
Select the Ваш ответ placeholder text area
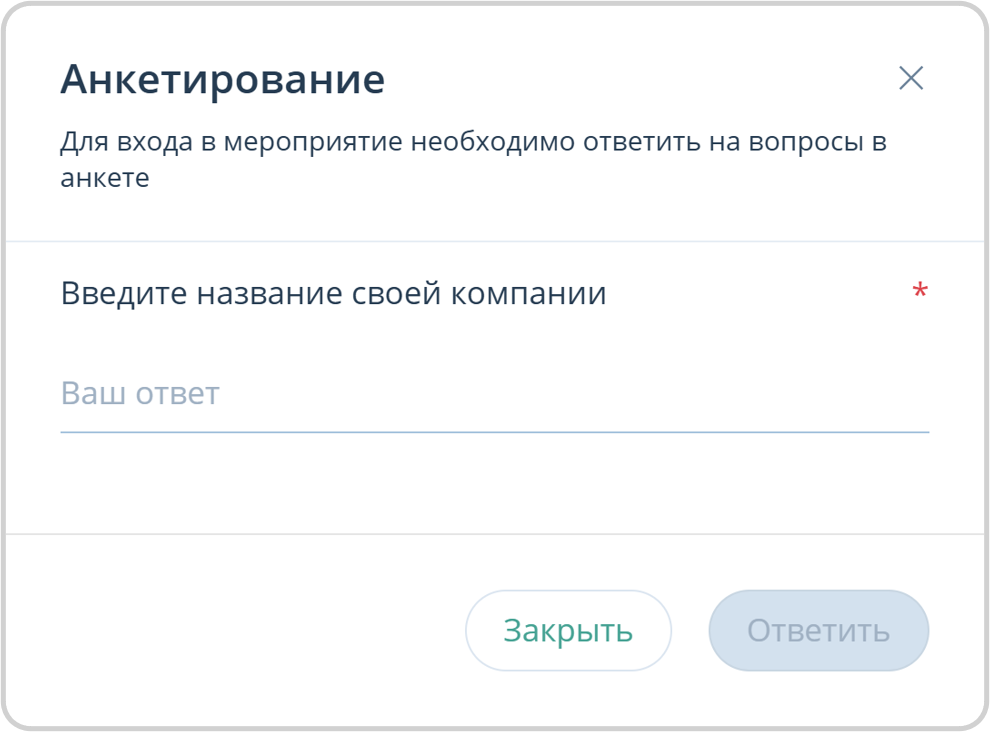140,392
